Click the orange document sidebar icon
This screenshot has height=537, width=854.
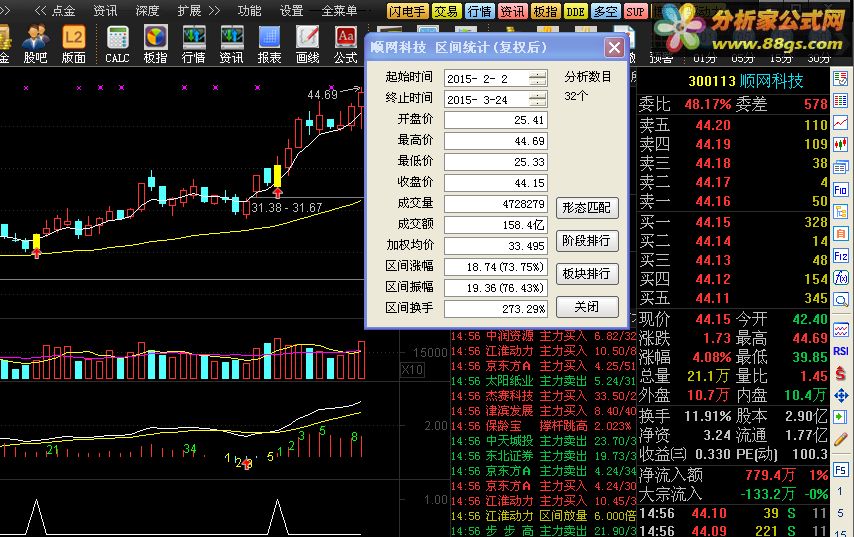tap(841, 234)
